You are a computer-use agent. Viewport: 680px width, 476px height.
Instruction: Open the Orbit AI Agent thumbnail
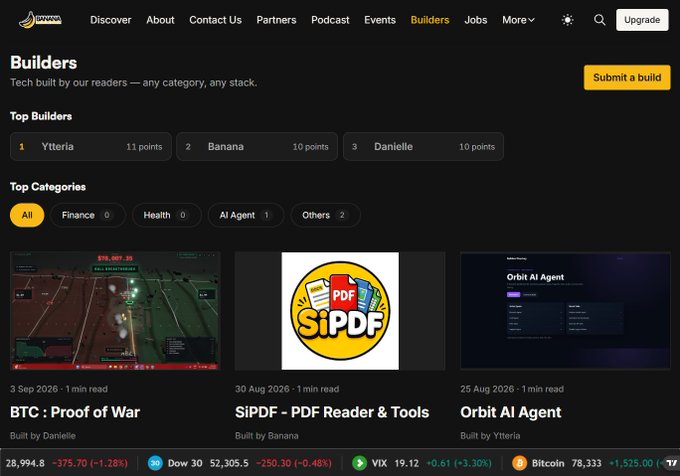[x=565, y=311]
